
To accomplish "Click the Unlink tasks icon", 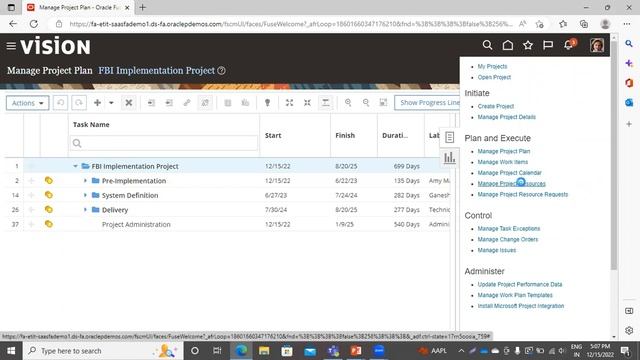I will pos(205,103).
